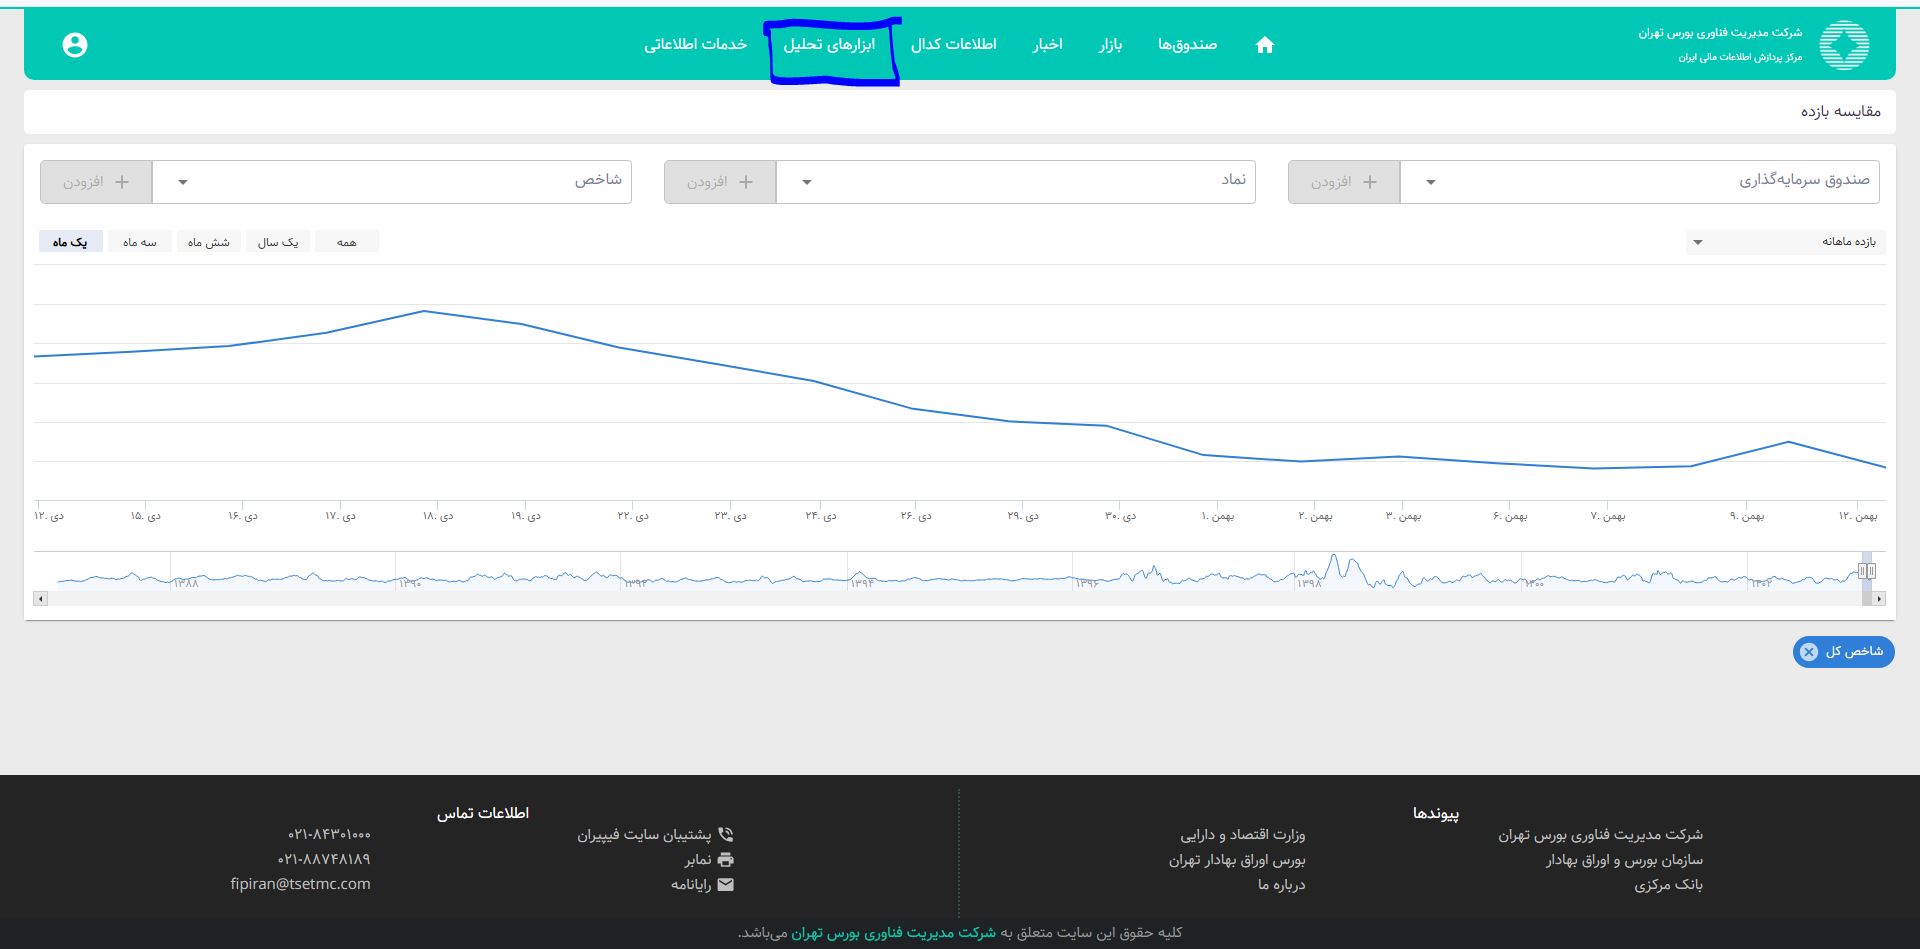Click the پشتیبان سایت فیپیران label
This screenshot has height=949, width=1920.
tap(644, 834)
